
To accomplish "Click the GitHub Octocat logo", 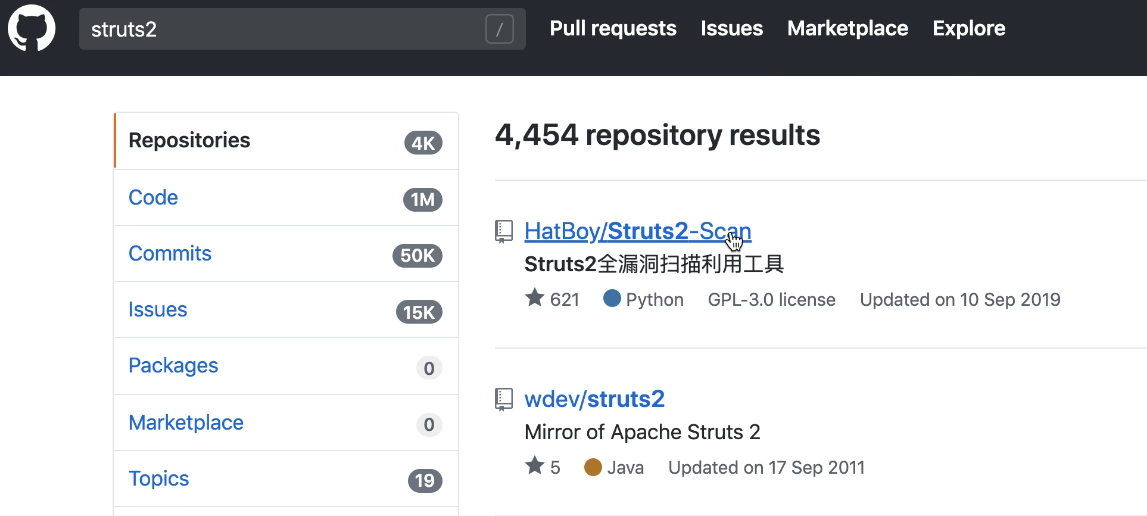I will 32,29.
